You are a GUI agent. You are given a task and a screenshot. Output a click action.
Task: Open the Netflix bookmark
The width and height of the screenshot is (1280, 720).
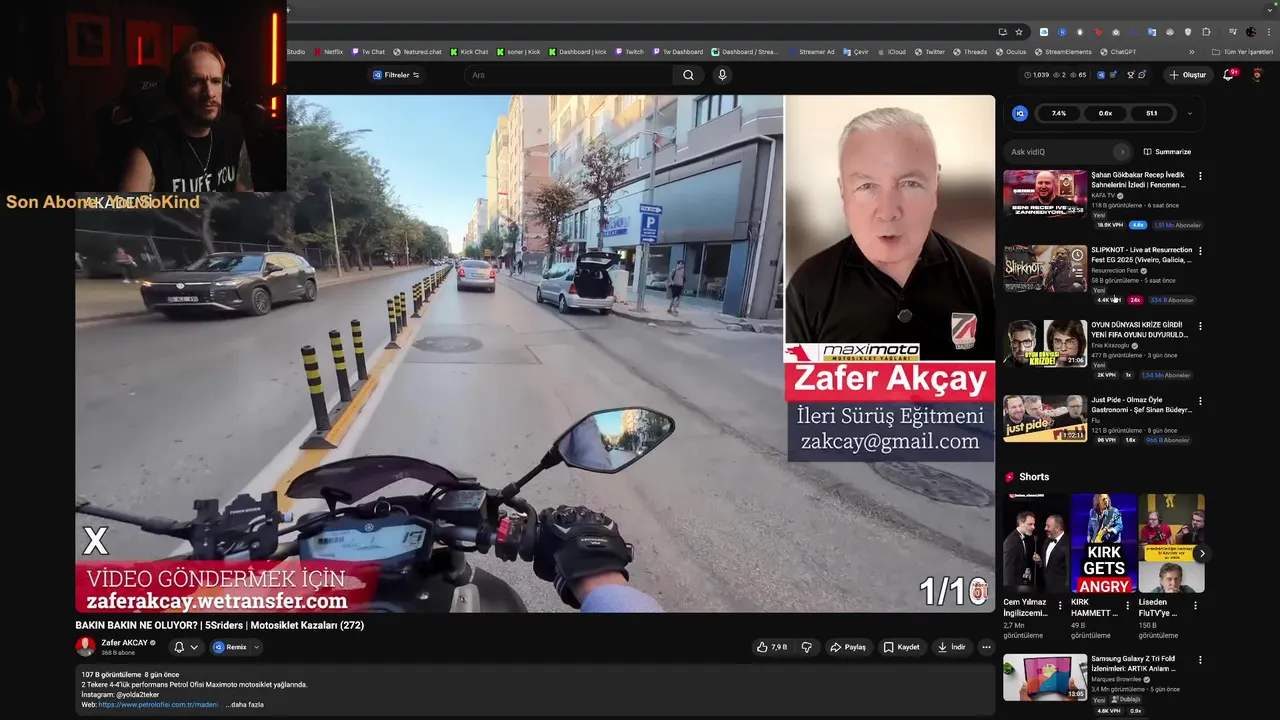pyautogui.click(x=328, y=52)
